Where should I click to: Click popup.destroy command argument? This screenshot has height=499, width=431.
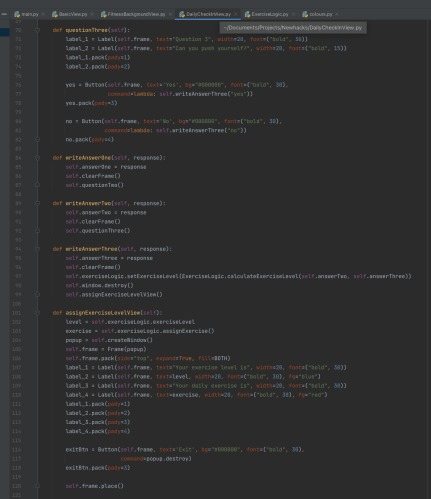[x=168, y=459]
